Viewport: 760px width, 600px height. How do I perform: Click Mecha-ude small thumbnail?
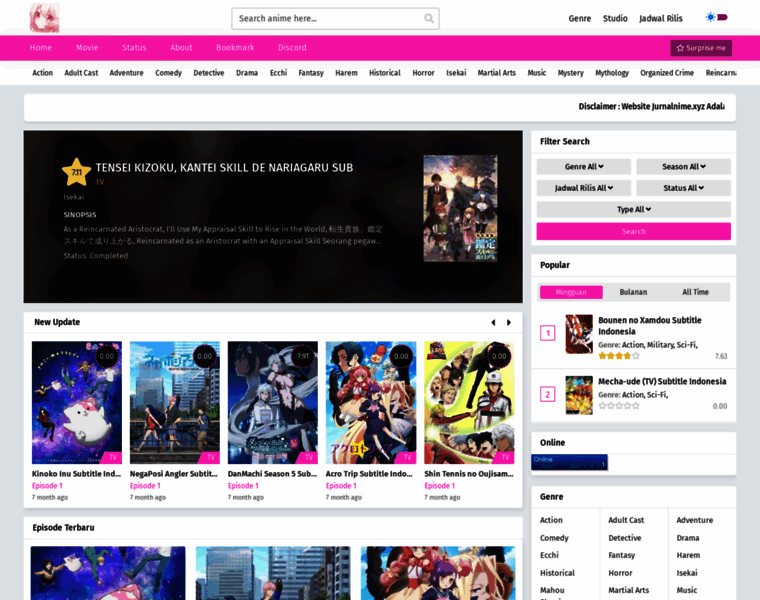(x=579, y=395)
